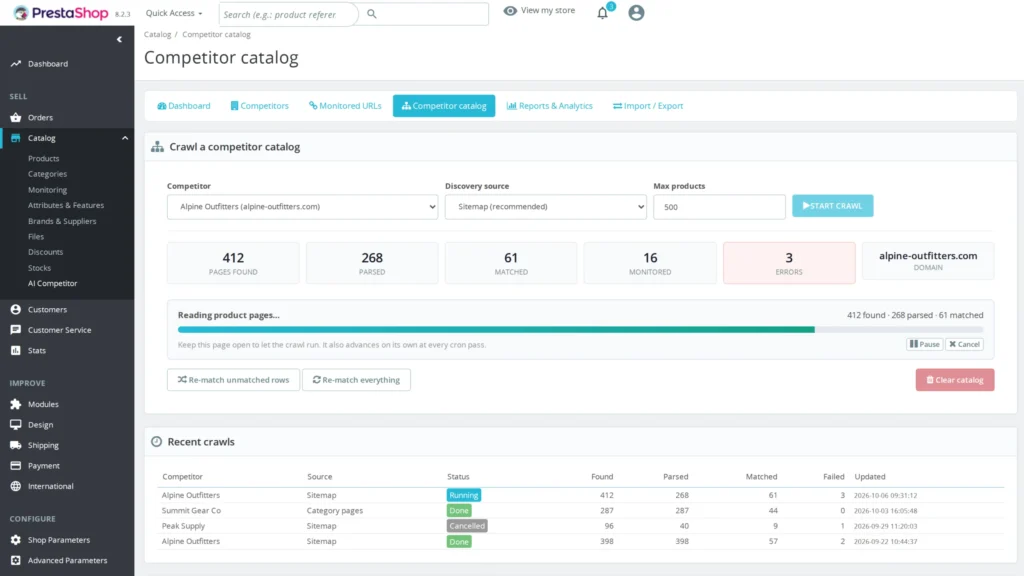The height and width of the screenshot is (576, 1024).
Task: Click the Peak Supply row name
Action: pyautogui.click(x=183, y=526)
